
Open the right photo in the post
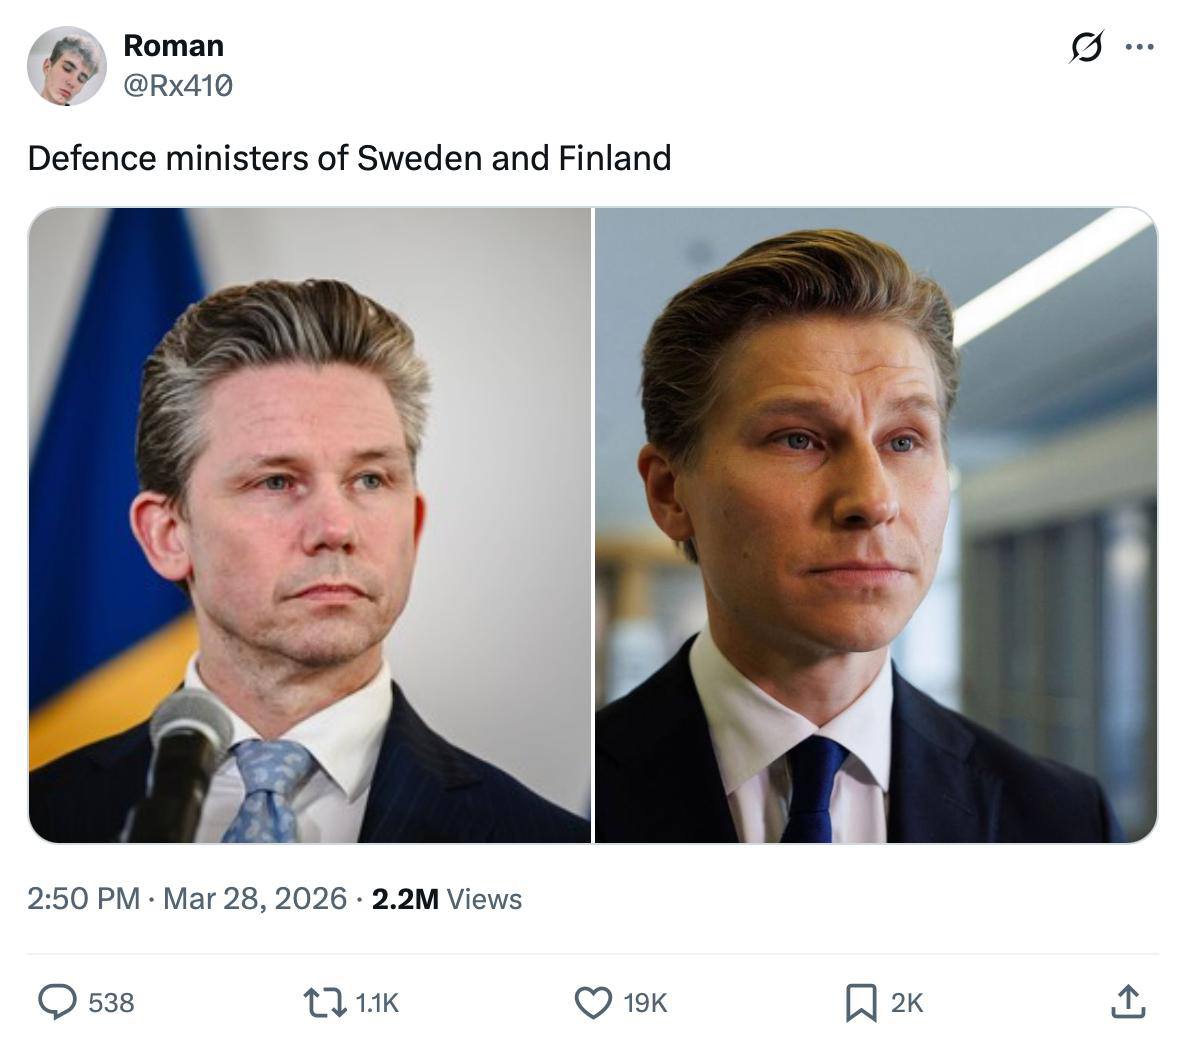[876, 525]
